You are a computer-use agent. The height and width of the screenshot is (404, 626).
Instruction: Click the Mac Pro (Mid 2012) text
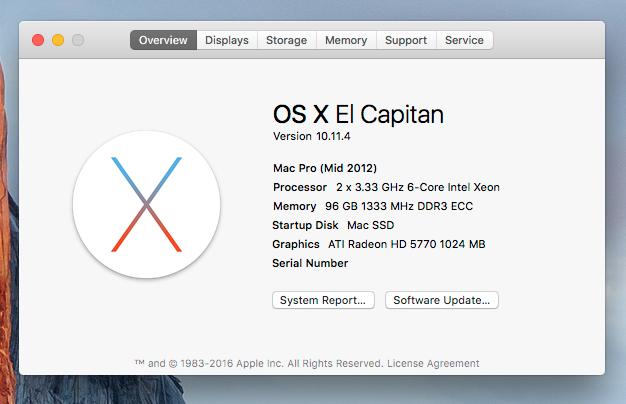pos(325,168)
